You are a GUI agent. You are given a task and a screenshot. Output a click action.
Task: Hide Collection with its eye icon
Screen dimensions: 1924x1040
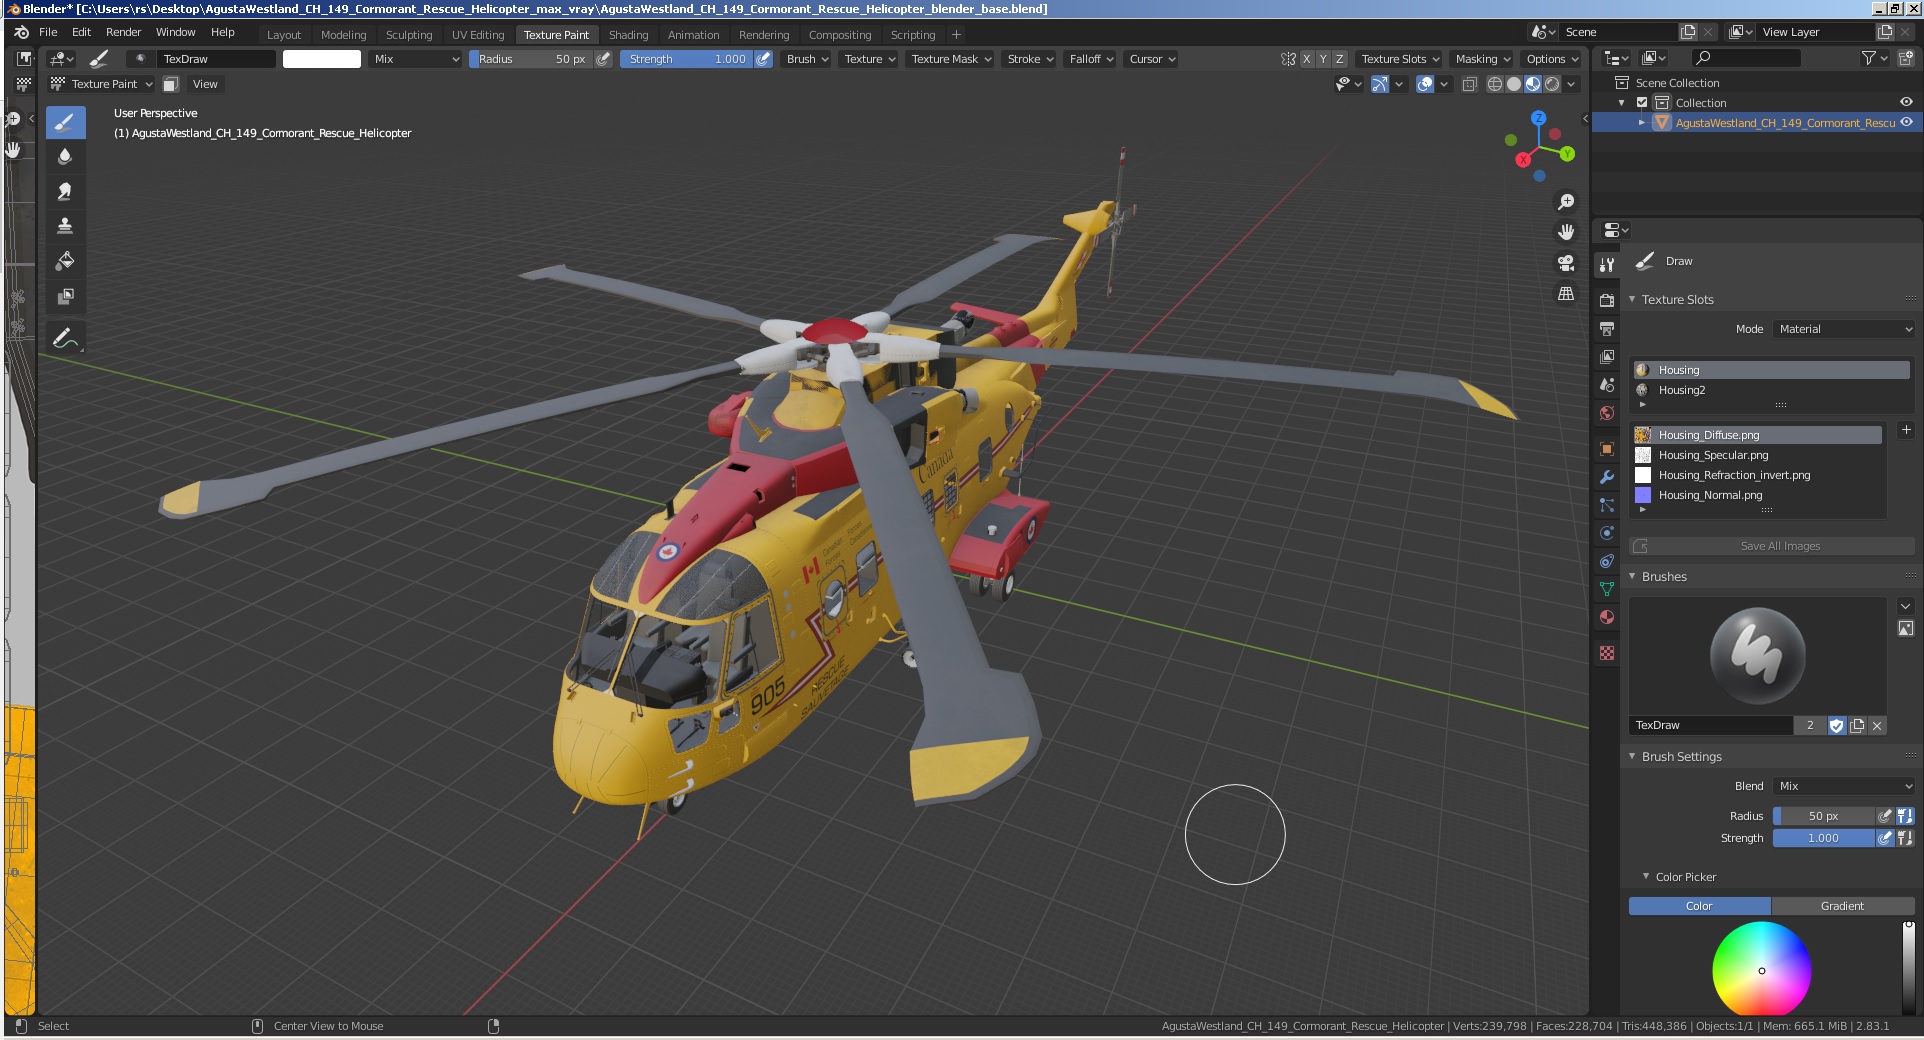coord(1906,102)
